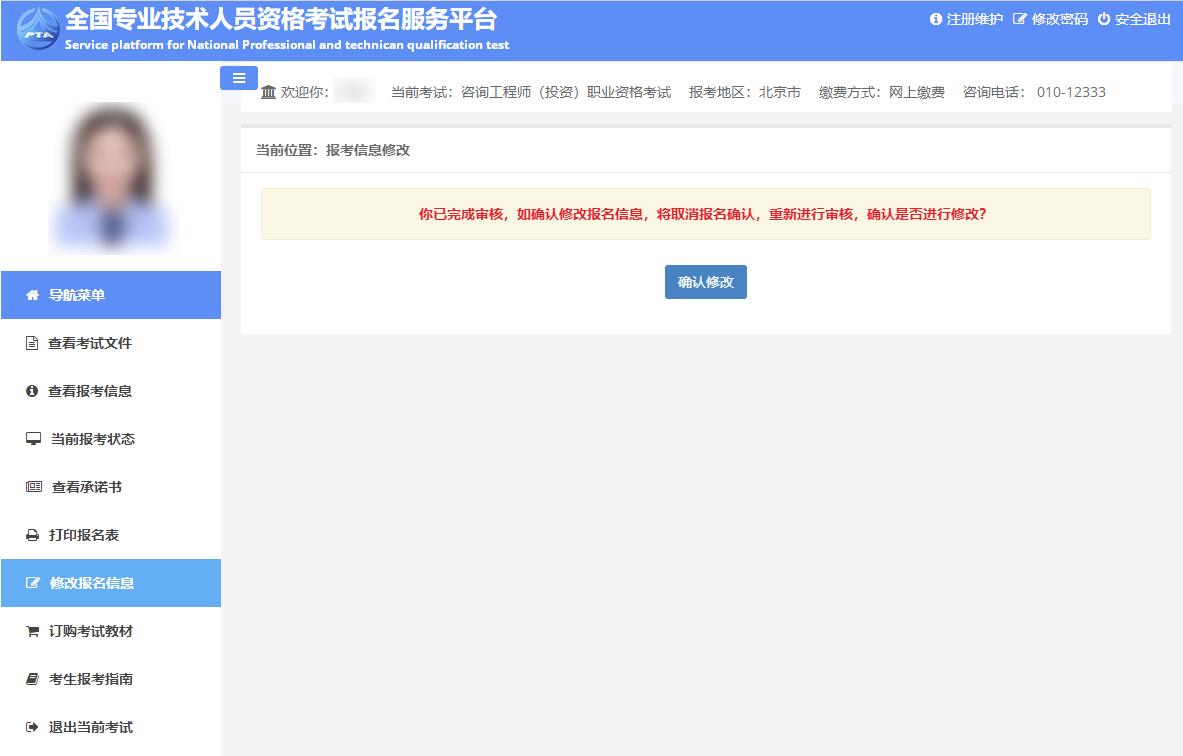Click the card icon for 查看承诺书
This screenshot has height=756, width=1183.
point(34,487)
